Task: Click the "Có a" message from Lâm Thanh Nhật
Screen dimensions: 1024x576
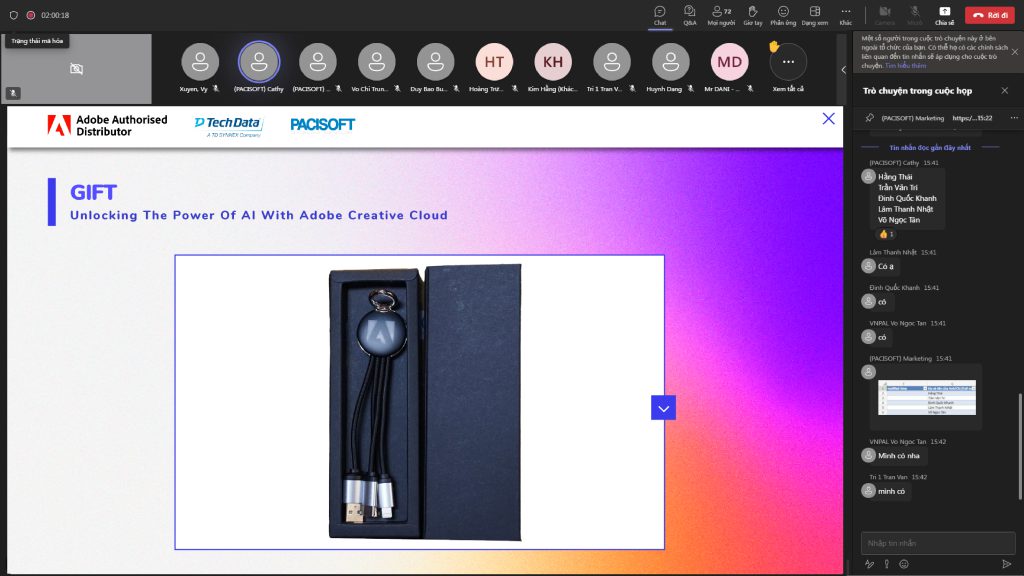Action: [886, 266]
